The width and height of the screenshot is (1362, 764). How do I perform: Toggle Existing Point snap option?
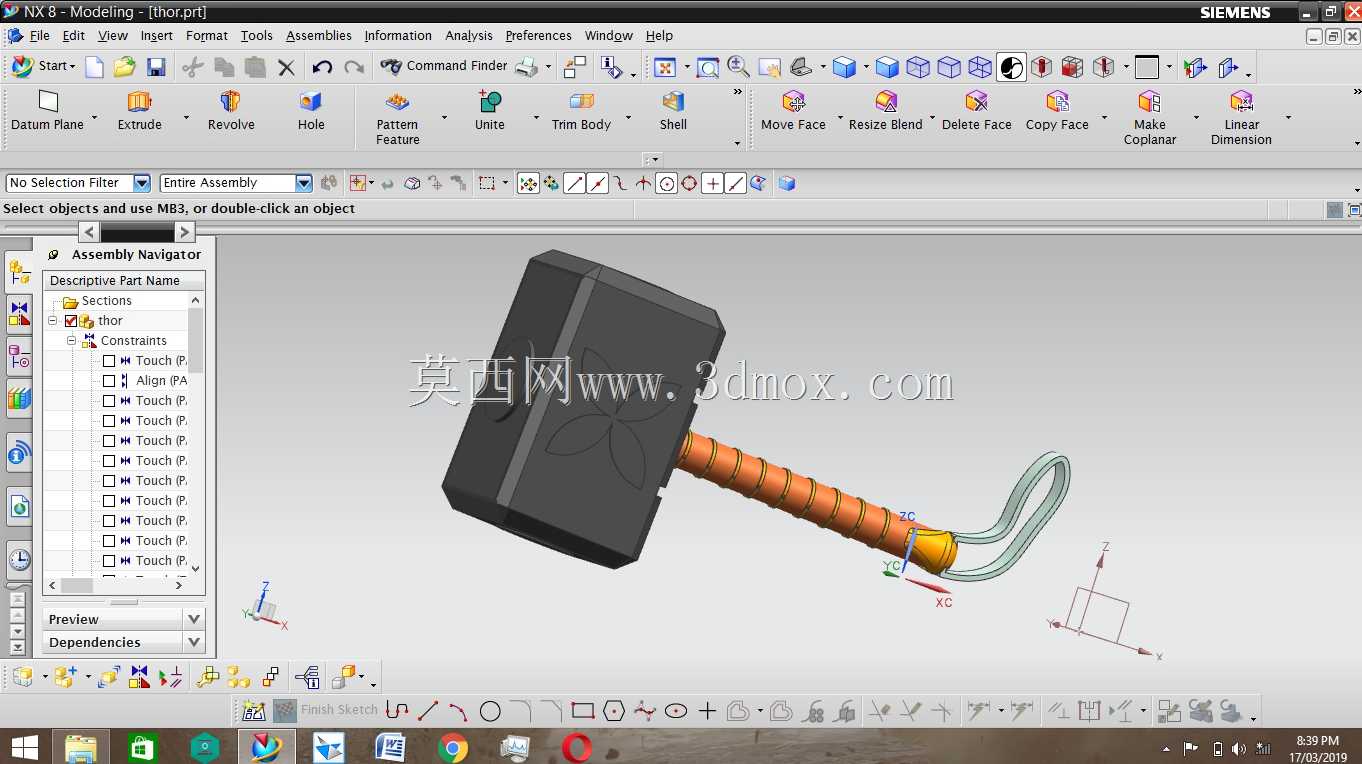tap(712, 183)
